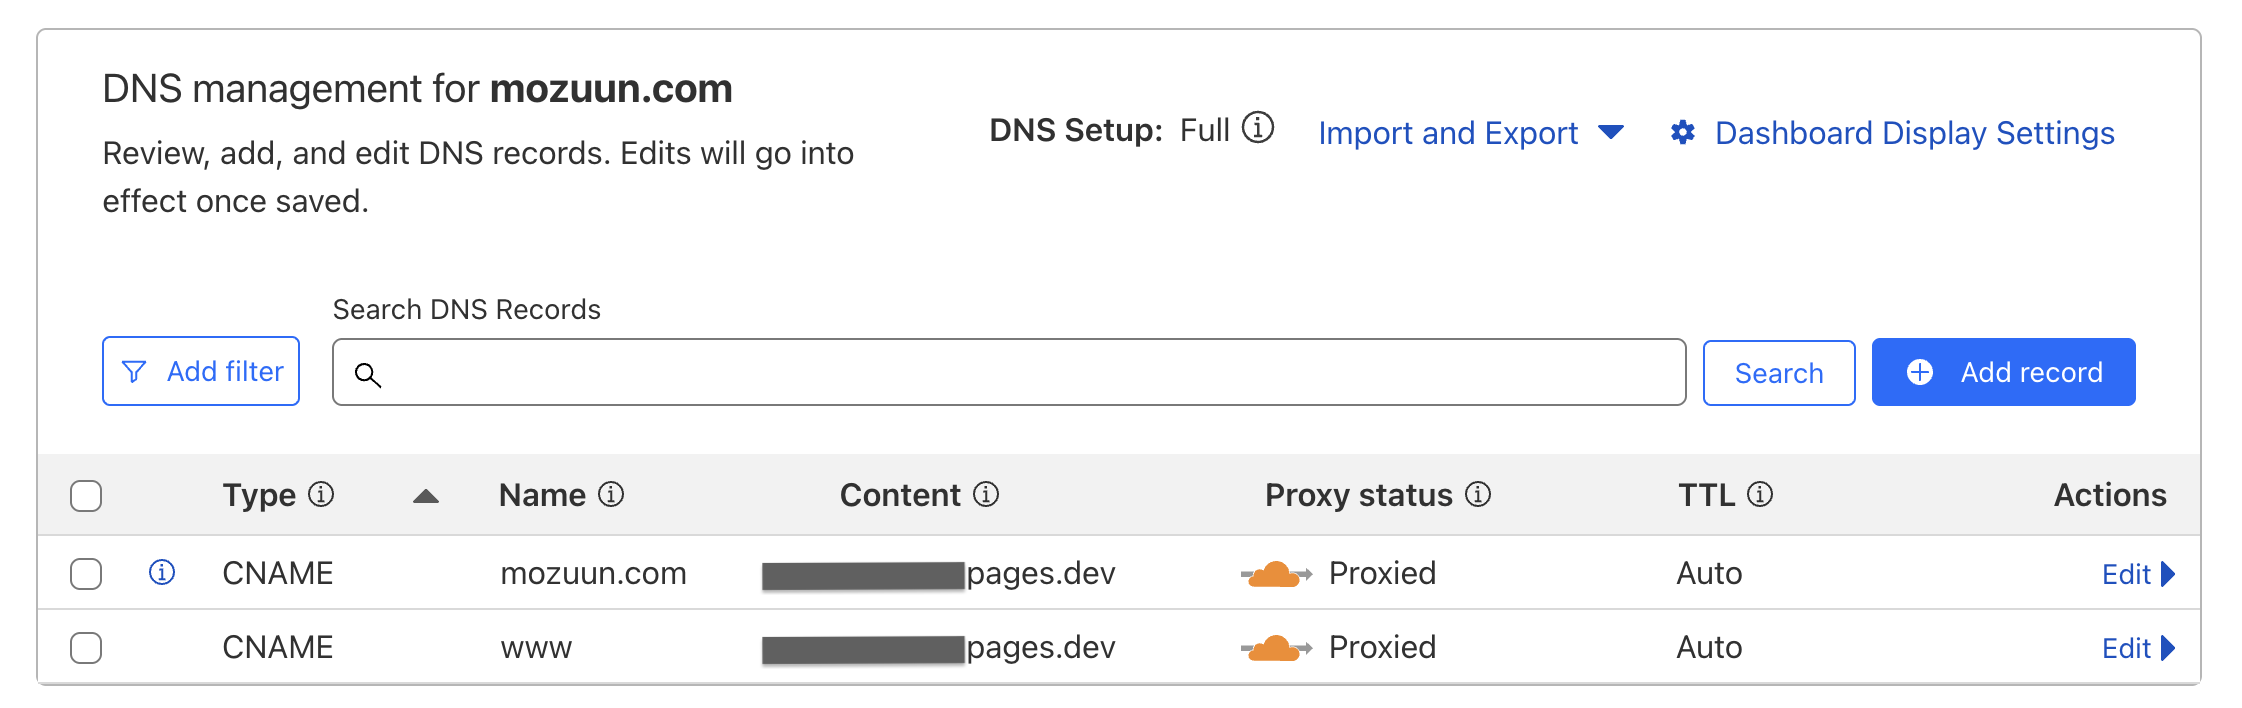
Task: Click the Add record button
Action: coord(2004,372)
